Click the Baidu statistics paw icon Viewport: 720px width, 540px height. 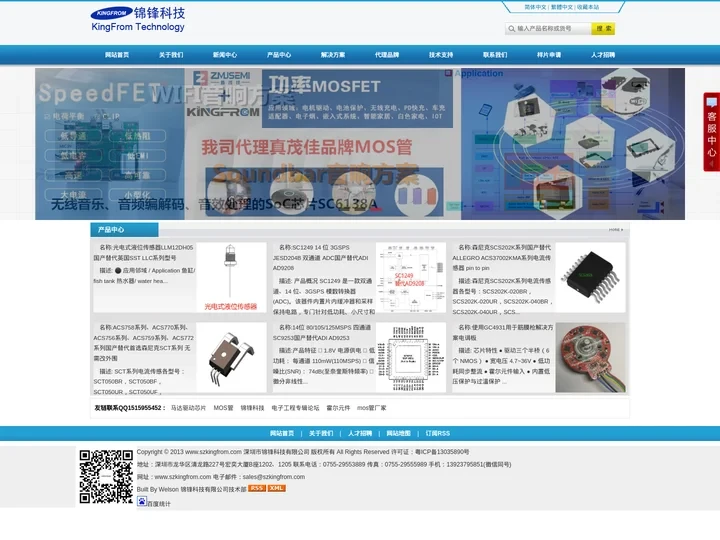pyautogui.click(x=142, y=501)
